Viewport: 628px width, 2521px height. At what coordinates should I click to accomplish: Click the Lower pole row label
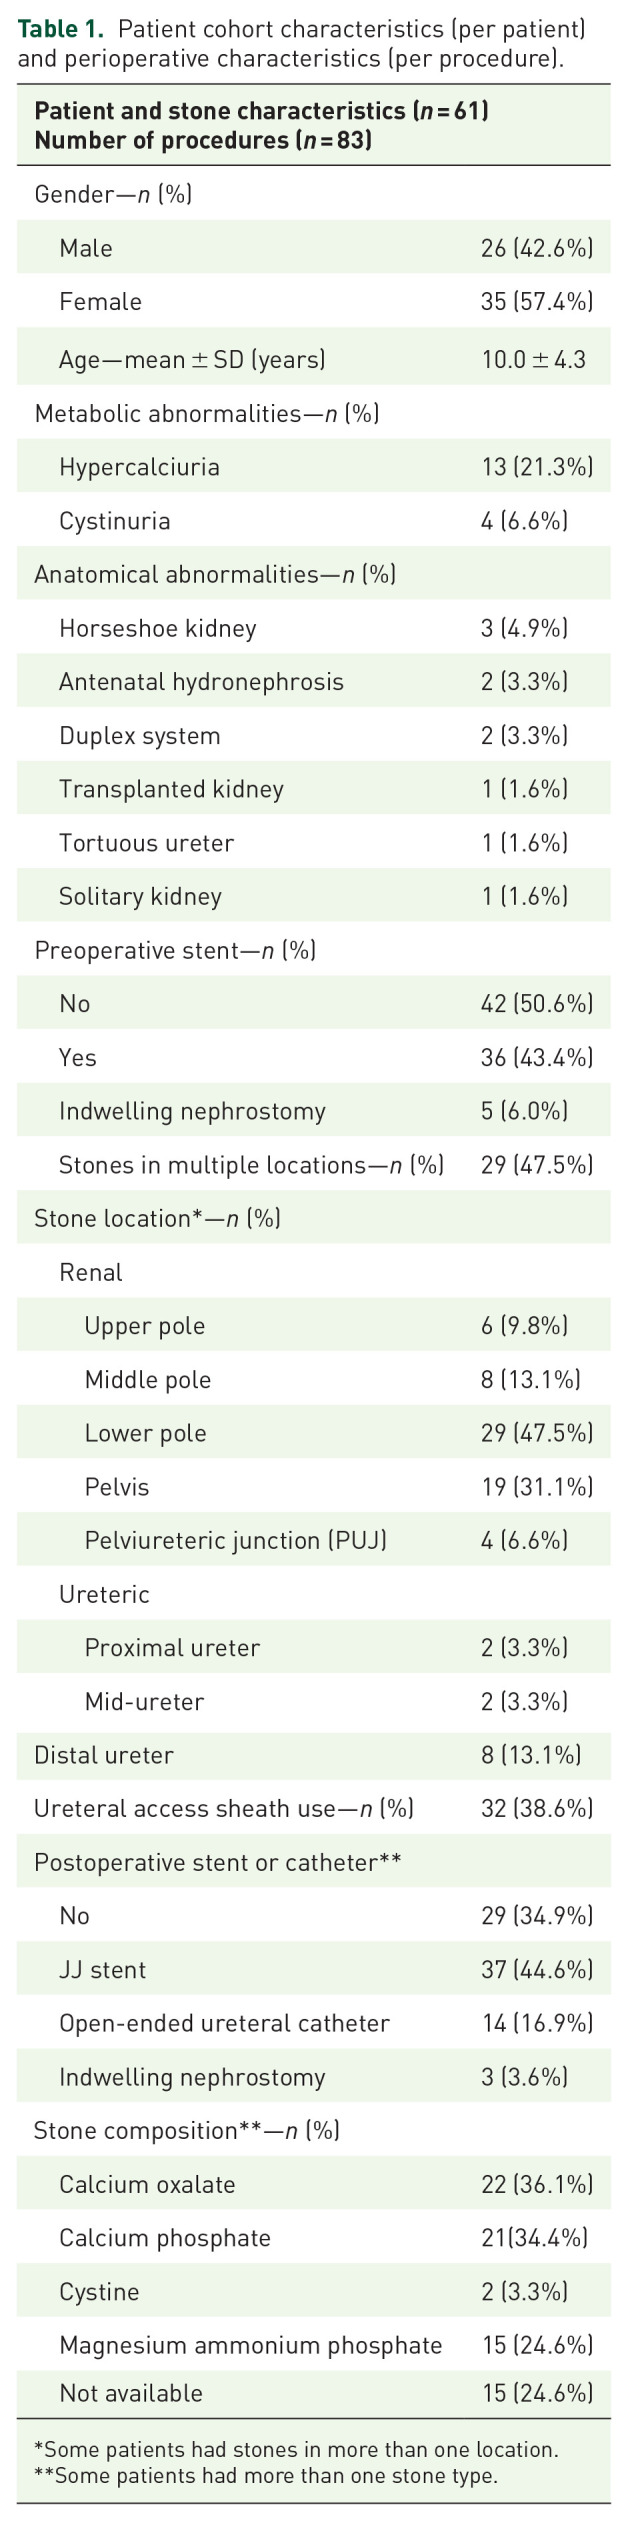click(145, 1433)
